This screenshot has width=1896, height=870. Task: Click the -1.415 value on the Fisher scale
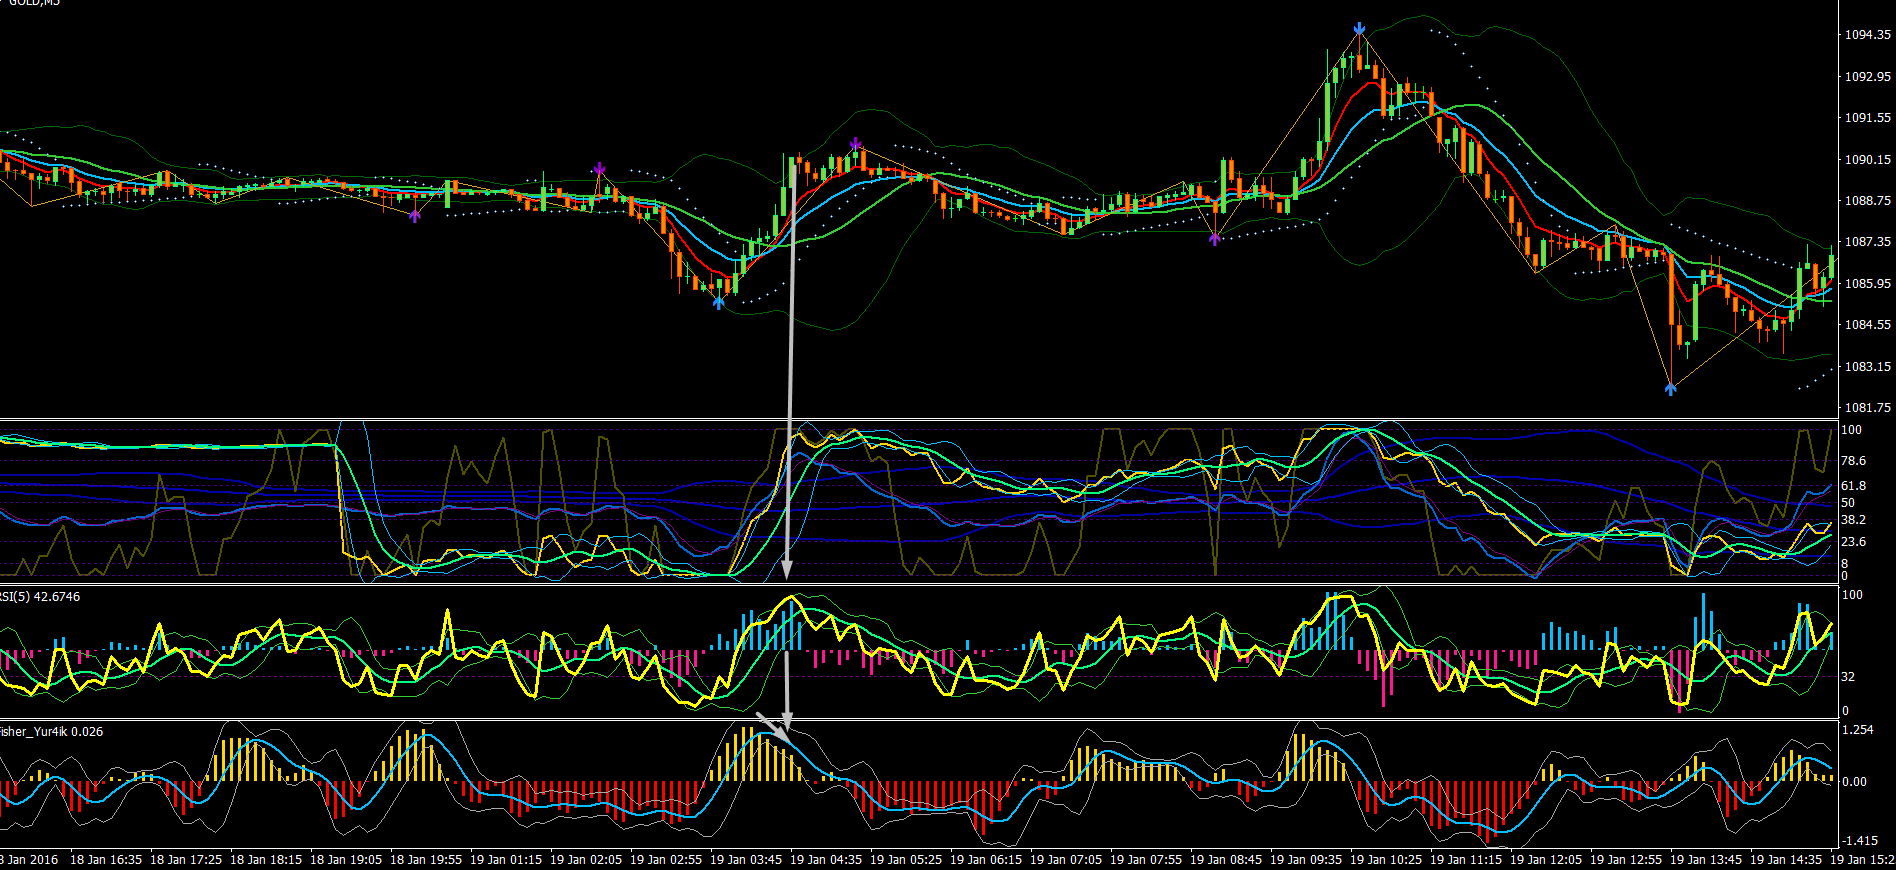[x=1860, y=841]
